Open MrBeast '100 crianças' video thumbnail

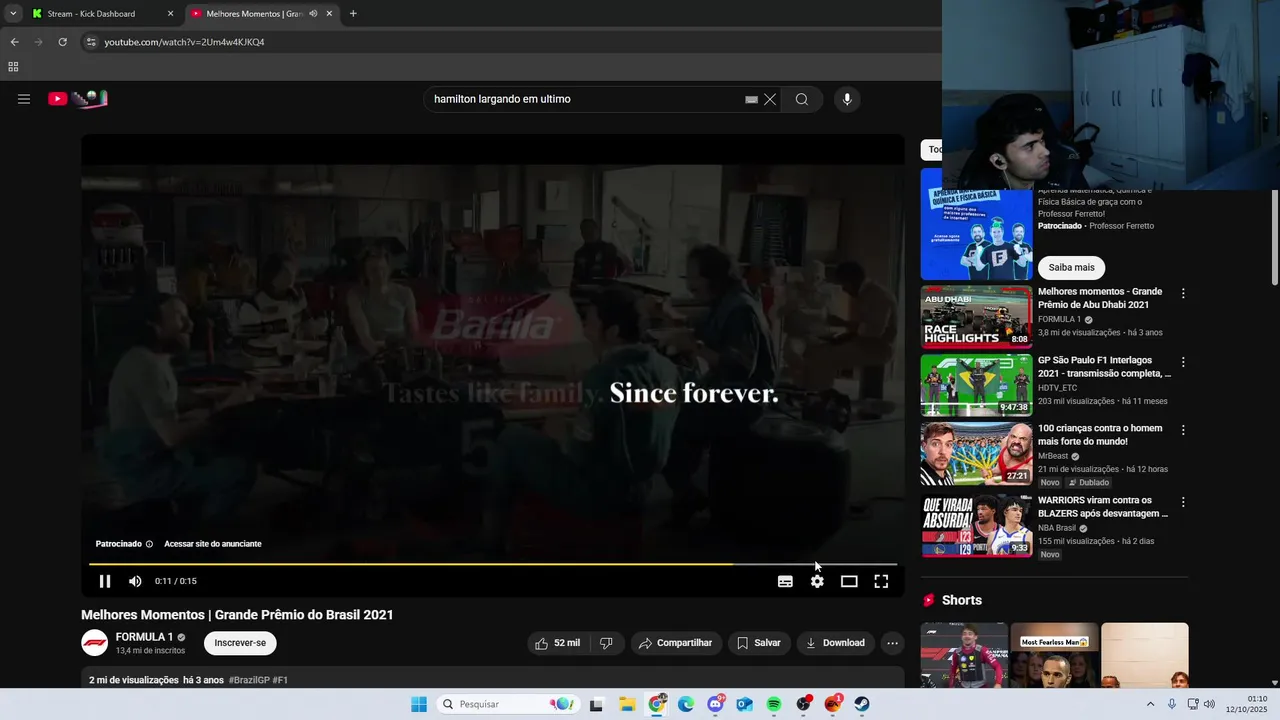(x=976, y=453)
